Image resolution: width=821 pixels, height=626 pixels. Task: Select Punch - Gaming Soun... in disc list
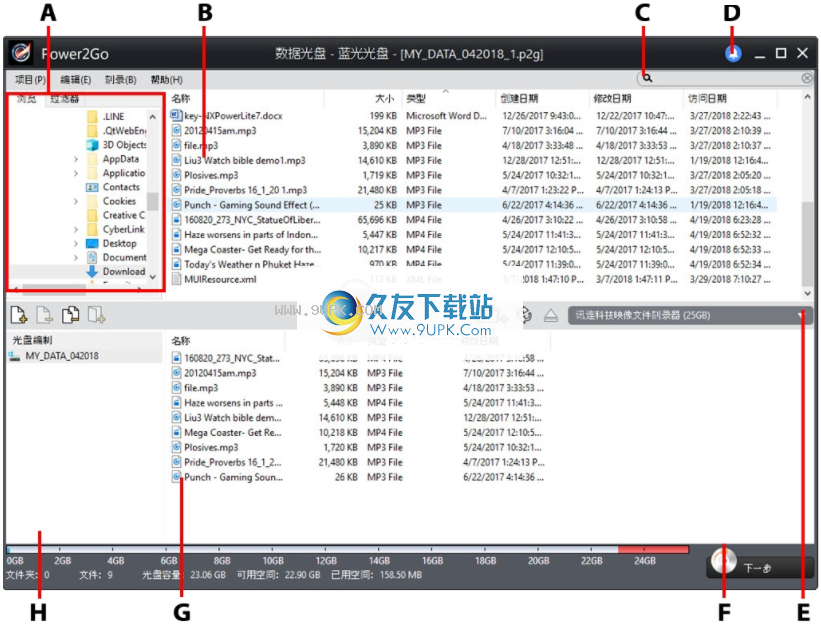pos(233,477)
